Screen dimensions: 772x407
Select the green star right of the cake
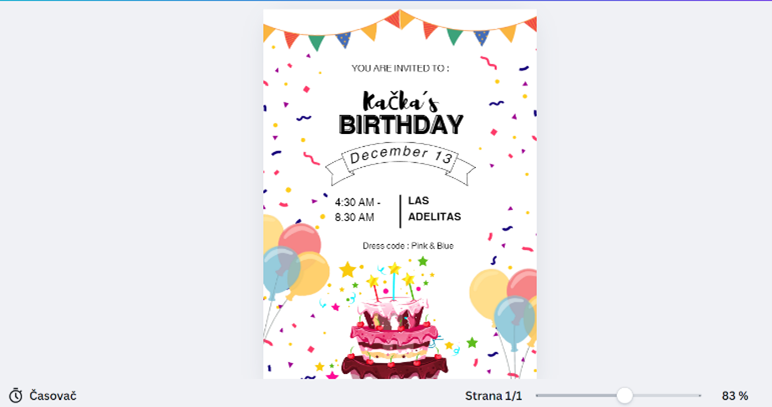(472, 342)
